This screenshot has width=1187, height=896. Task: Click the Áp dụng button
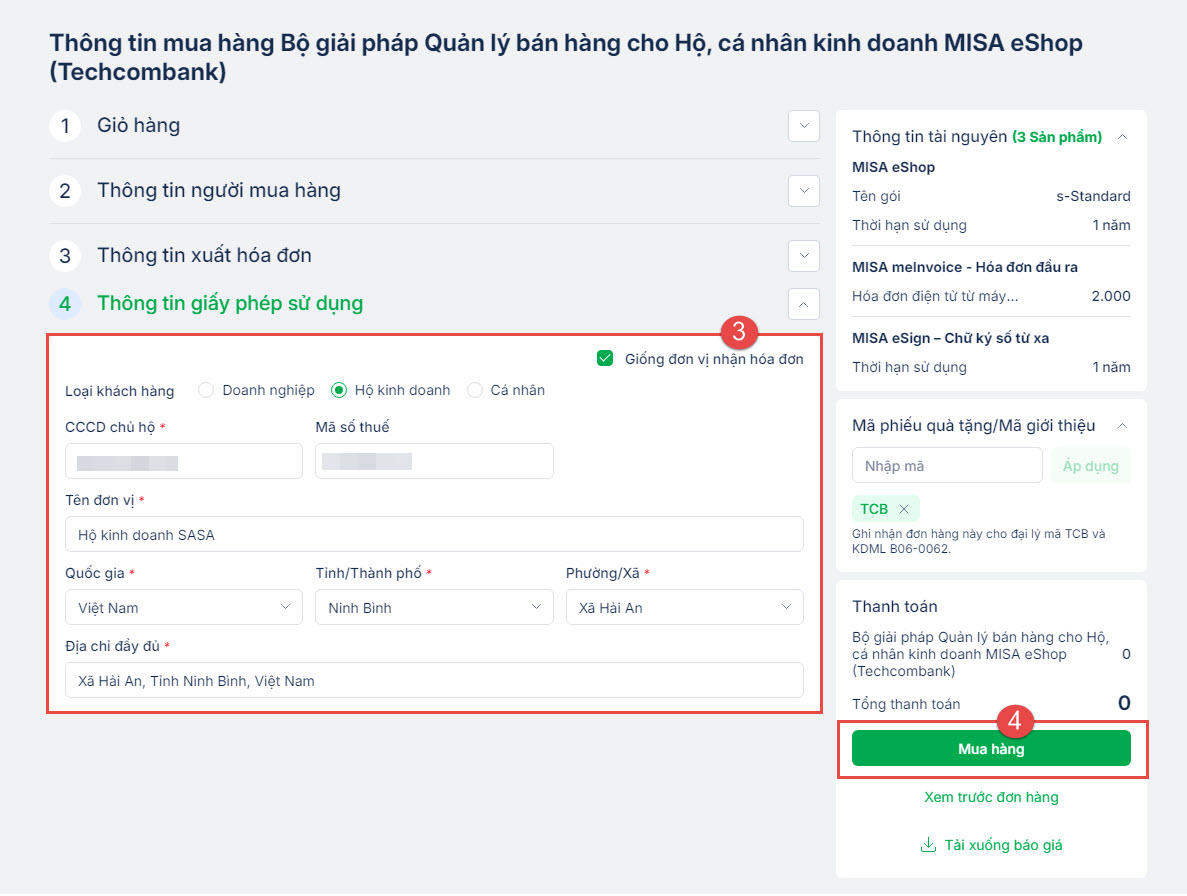point(1090,466)
